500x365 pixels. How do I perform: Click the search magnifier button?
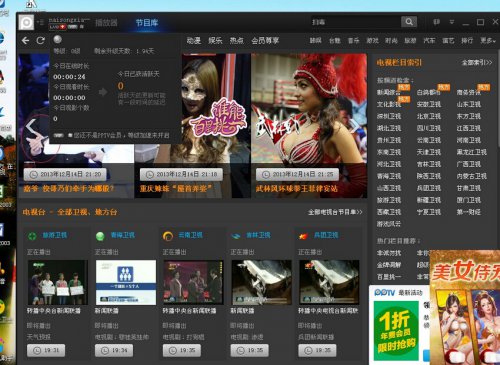click(x=409, y=22)
